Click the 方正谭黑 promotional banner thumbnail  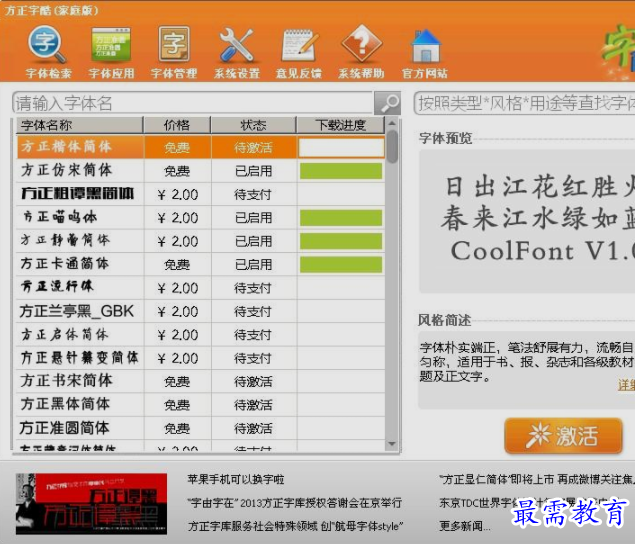[x=91, y=503]
